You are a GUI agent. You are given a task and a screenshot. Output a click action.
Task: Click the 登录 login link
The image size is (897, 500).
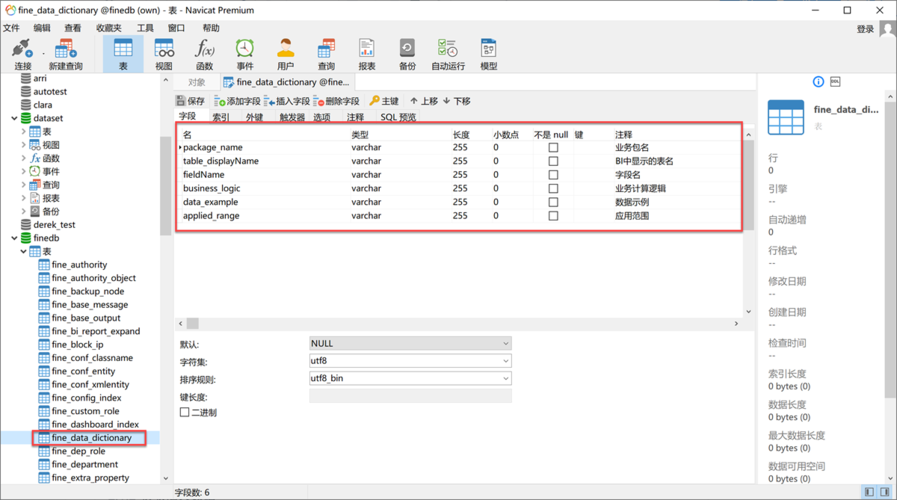[865, 29]
